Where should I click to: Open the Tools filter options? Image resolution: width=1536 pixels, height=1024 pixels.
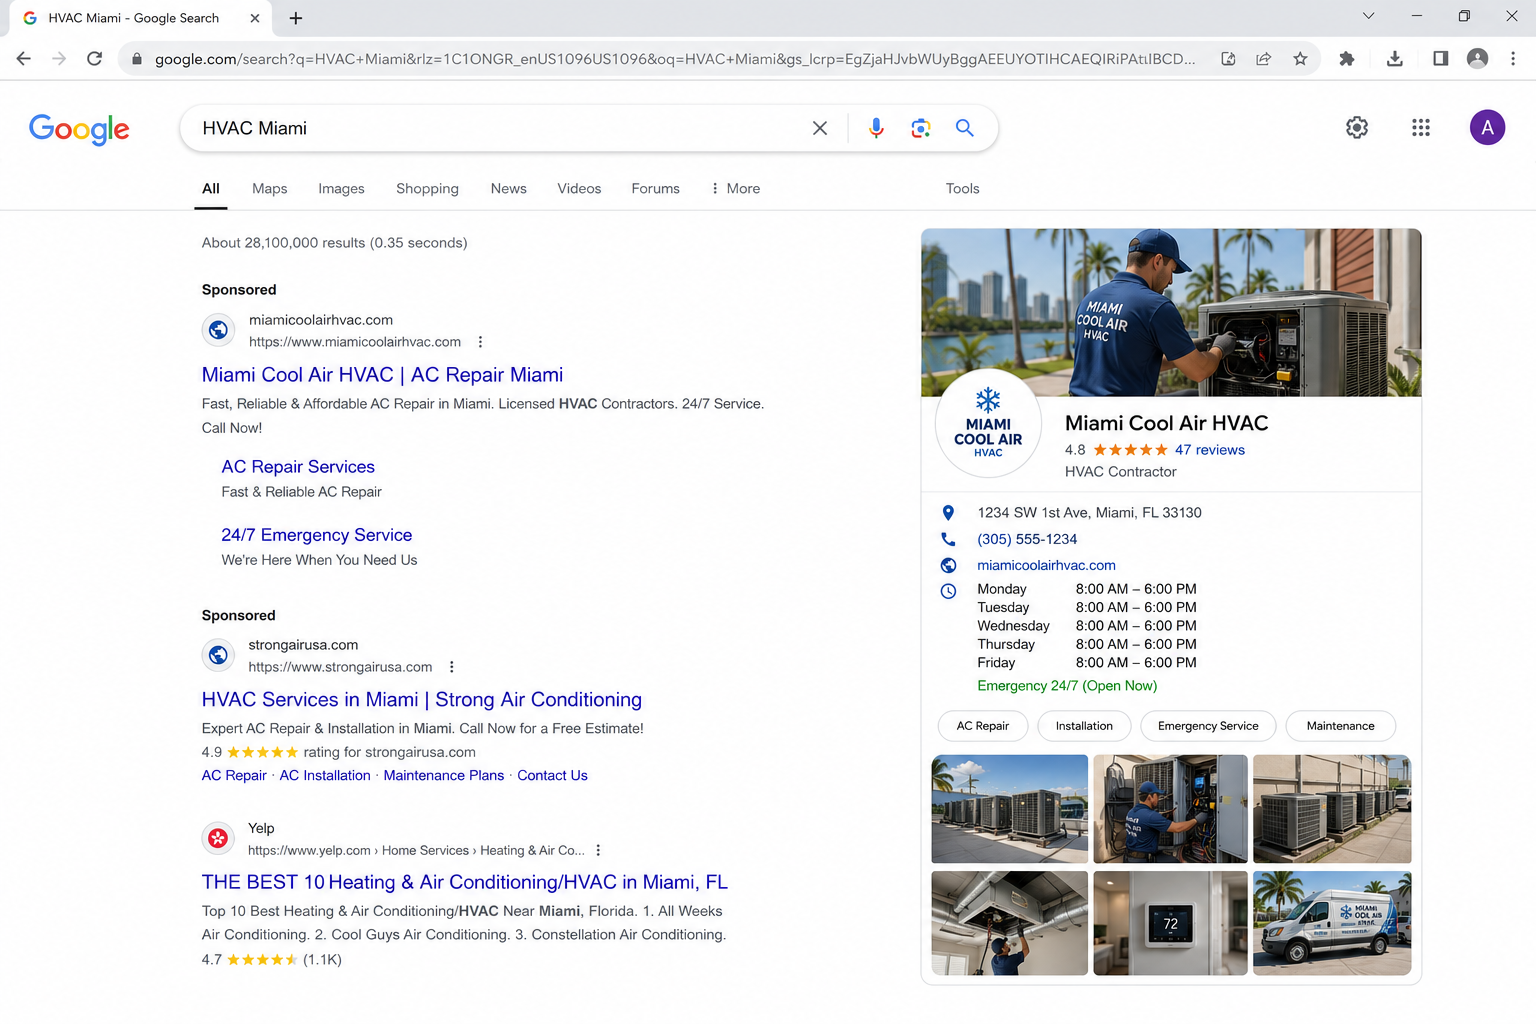(962, 188)
